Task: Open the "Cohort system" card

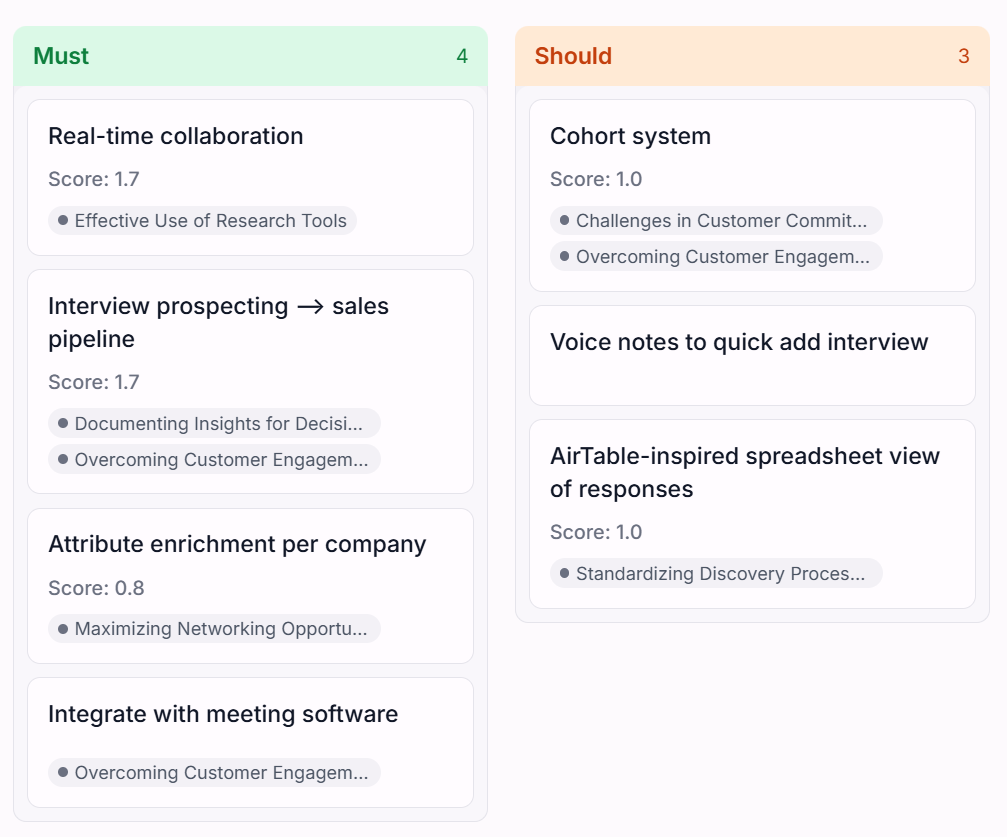Action: pos(630,136)
